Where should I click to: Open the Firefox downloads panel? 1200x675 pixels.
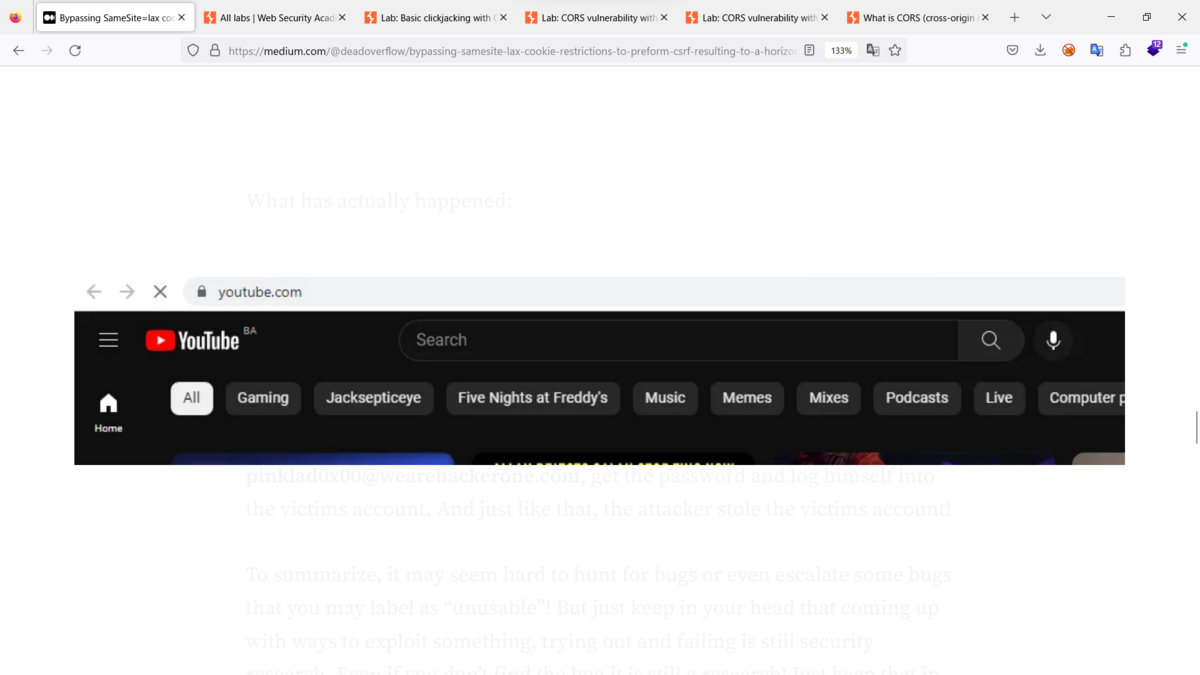[1040, 50]
